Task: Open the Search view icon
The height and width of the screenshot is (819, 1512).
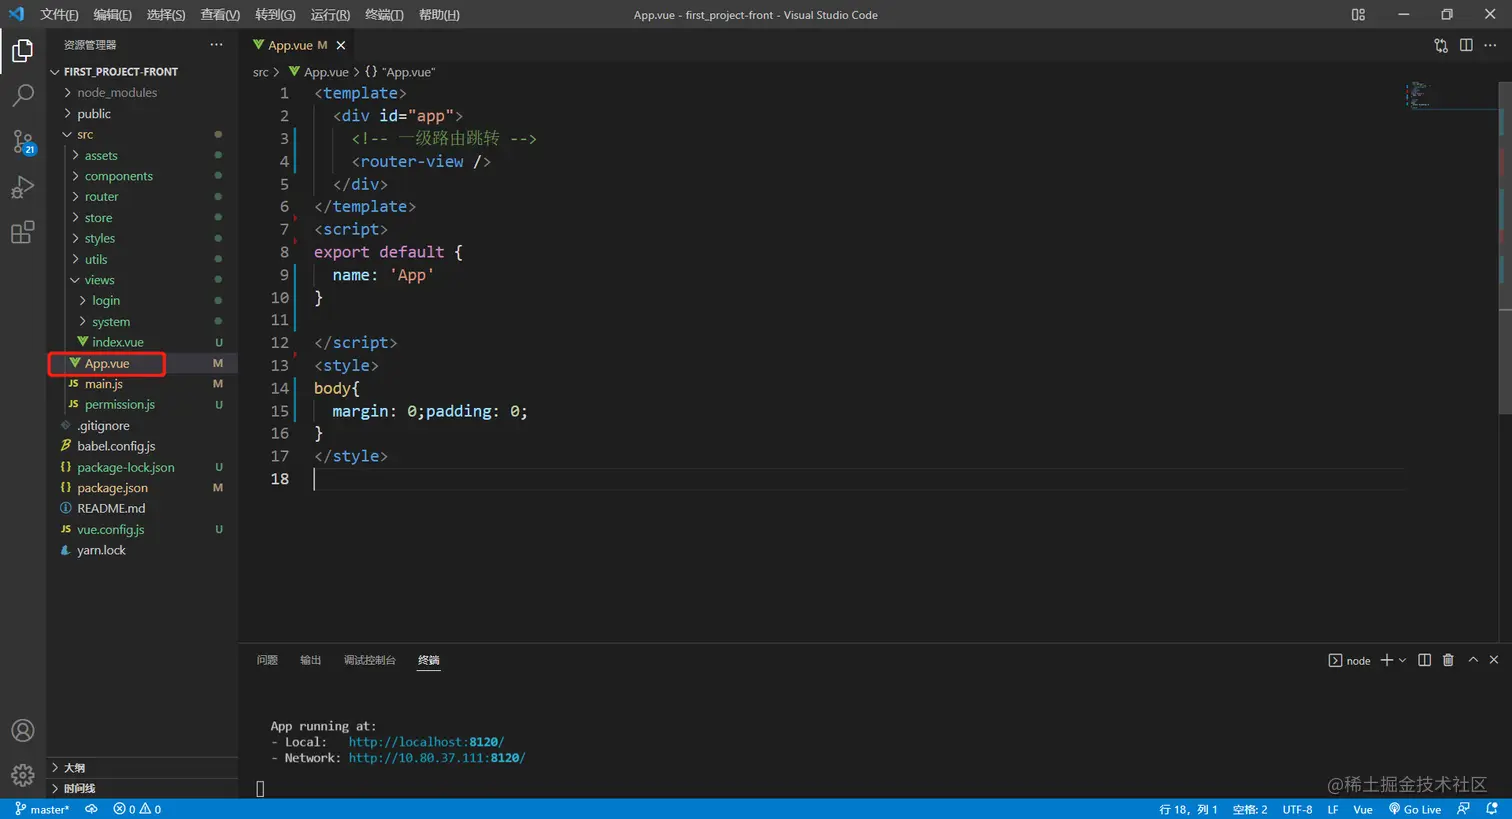Action: click(x=22, y=96)
